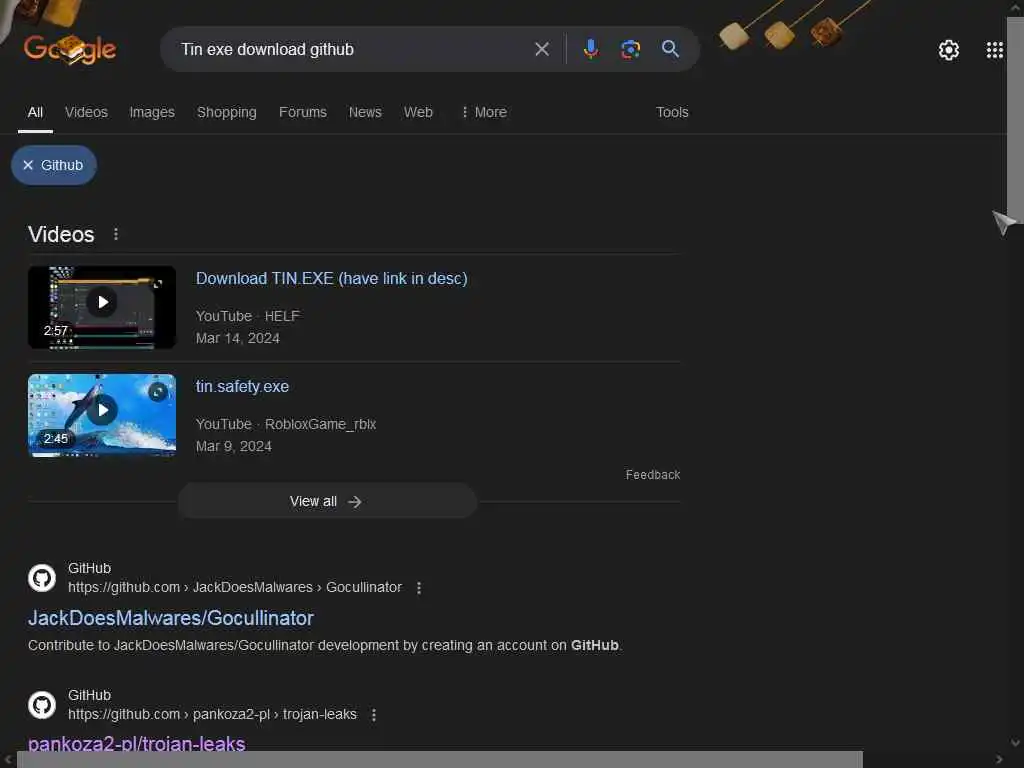Select the All results tab

pos(35,112)
